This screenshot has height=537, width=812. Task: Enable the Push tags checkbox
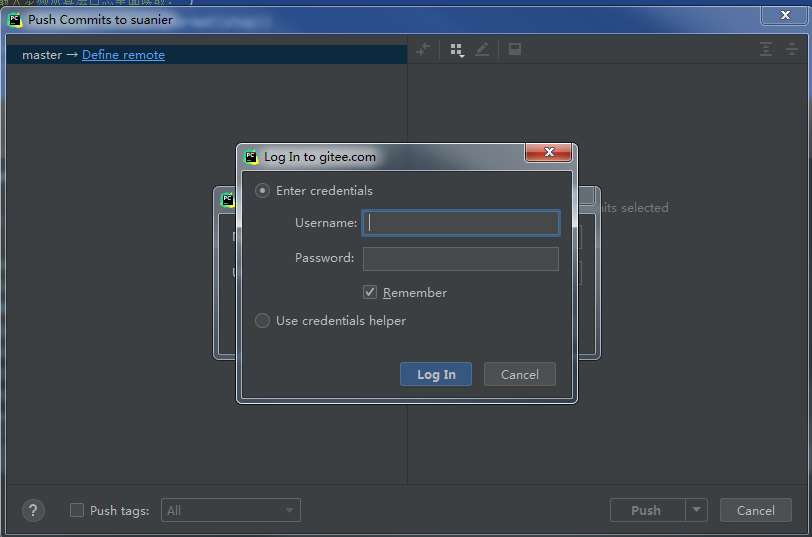click(x=77, y=510)
